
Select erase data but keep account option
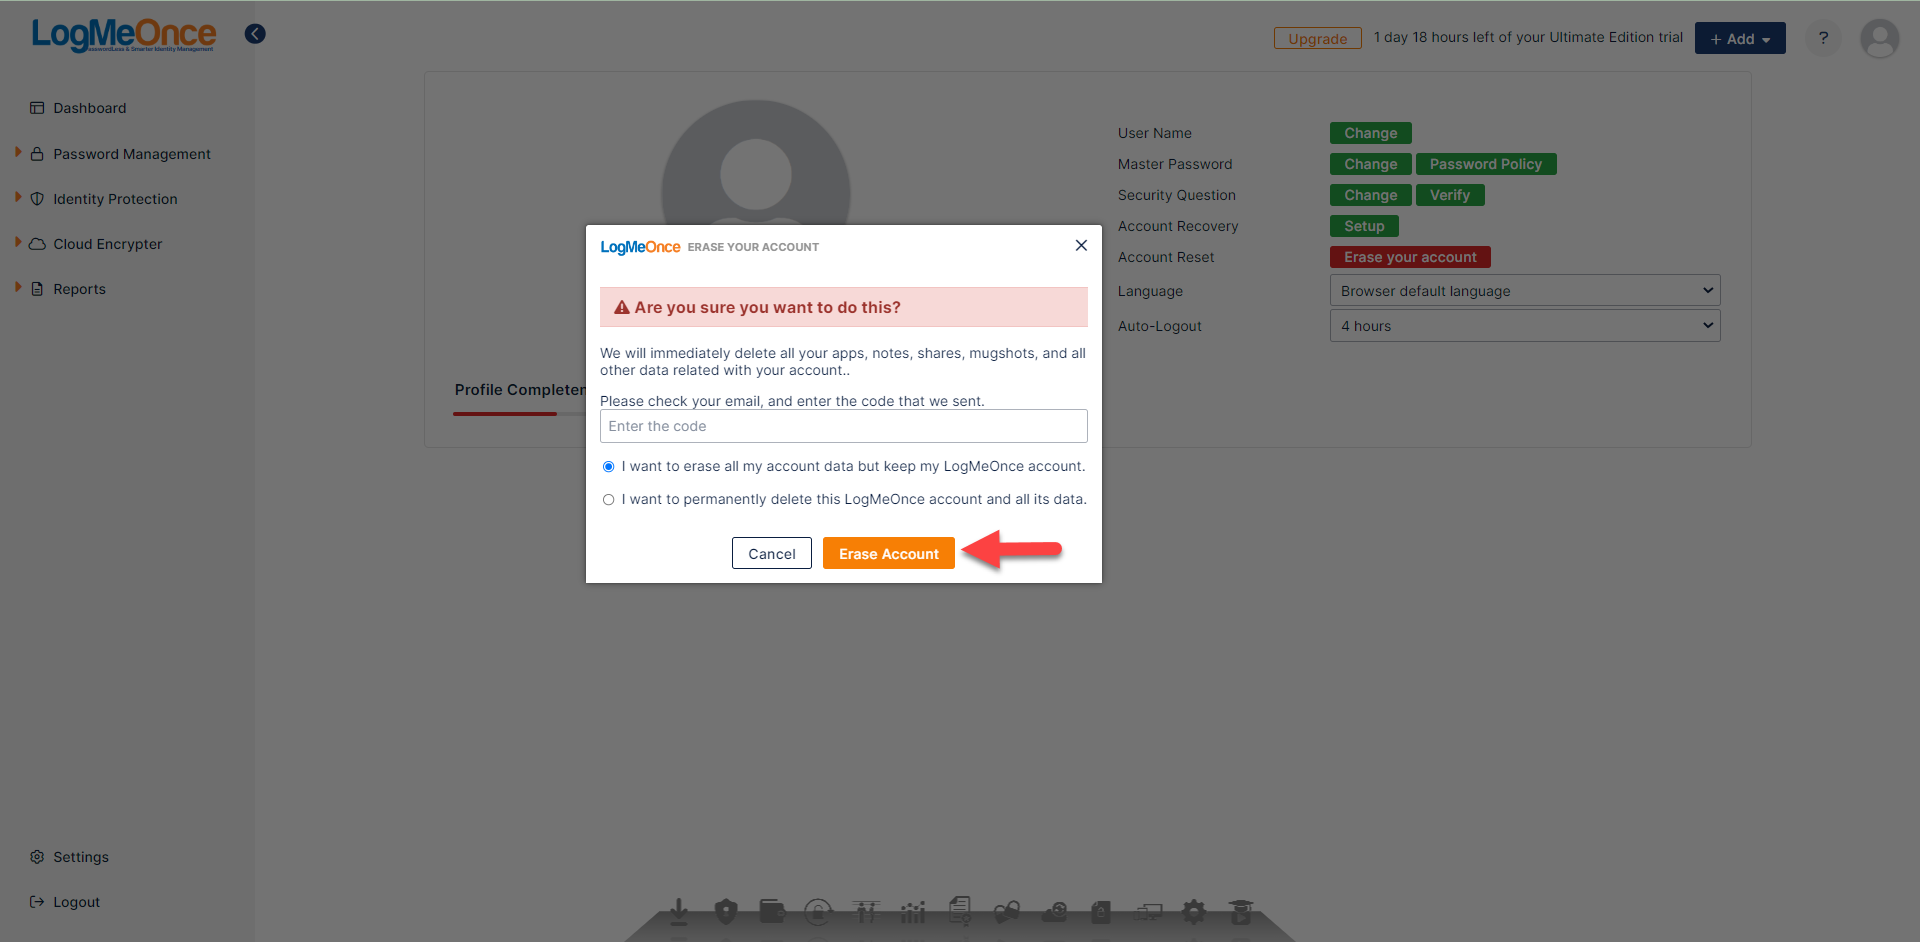point(608,467)
